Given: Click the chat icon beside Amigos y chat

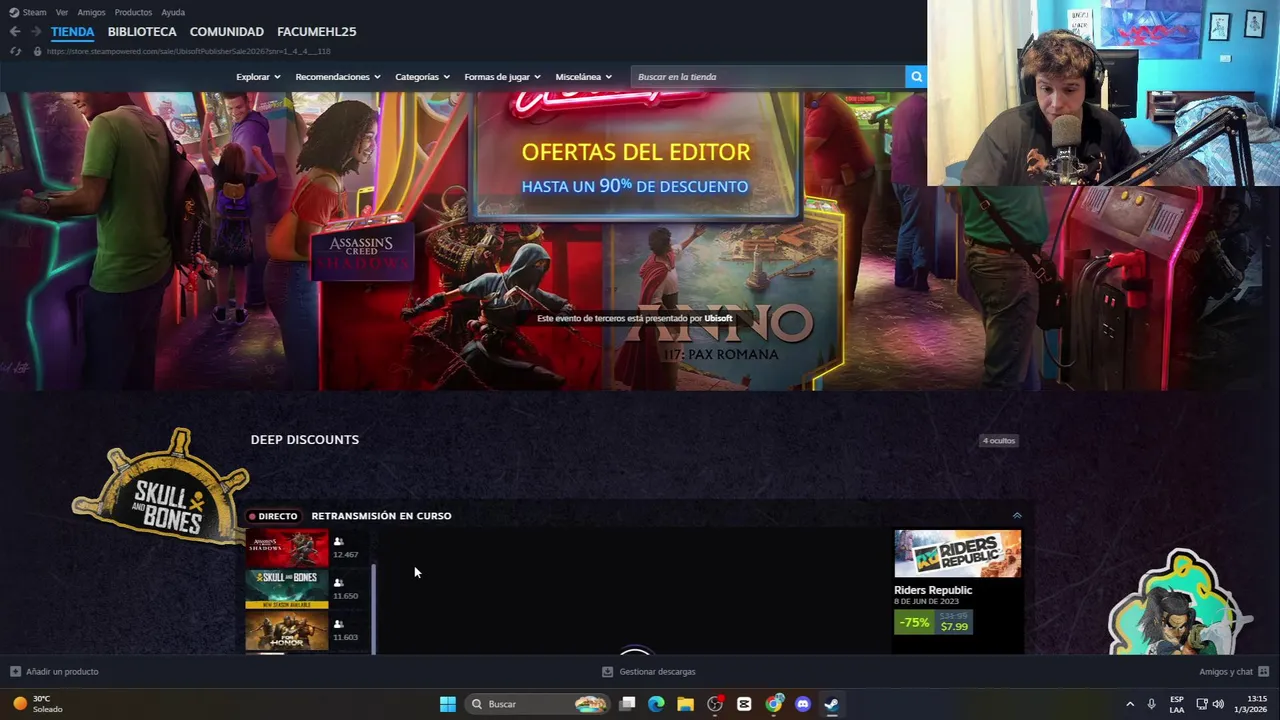Looking at the screenshot, I should pos(1263,672).
